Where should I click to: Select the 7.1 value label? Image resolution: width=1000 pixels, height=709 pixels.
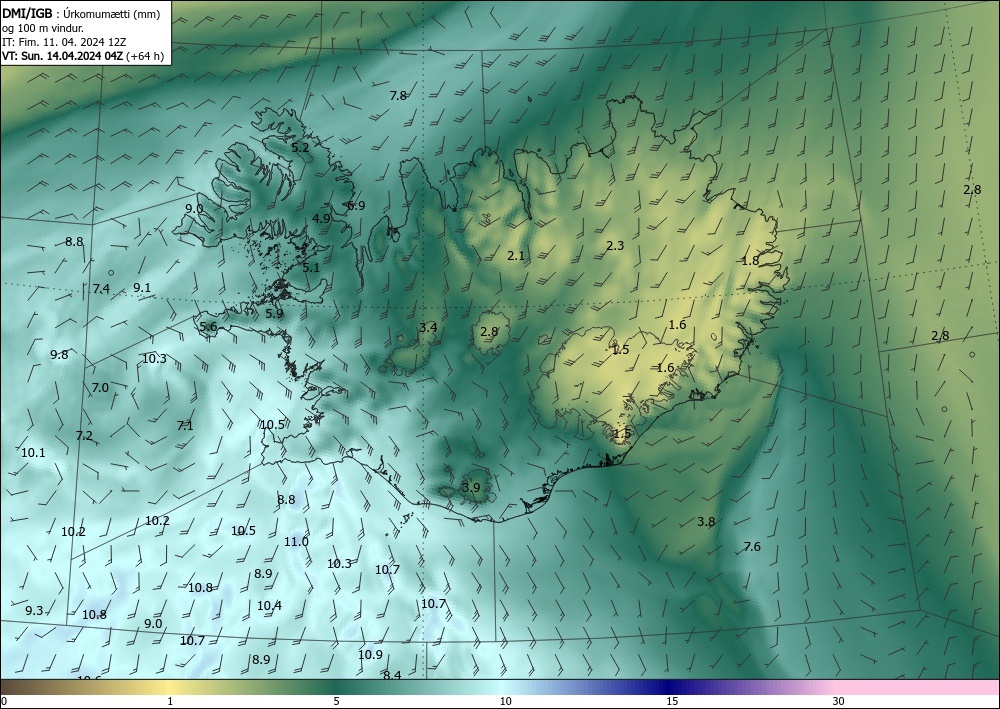pos(185,425)
